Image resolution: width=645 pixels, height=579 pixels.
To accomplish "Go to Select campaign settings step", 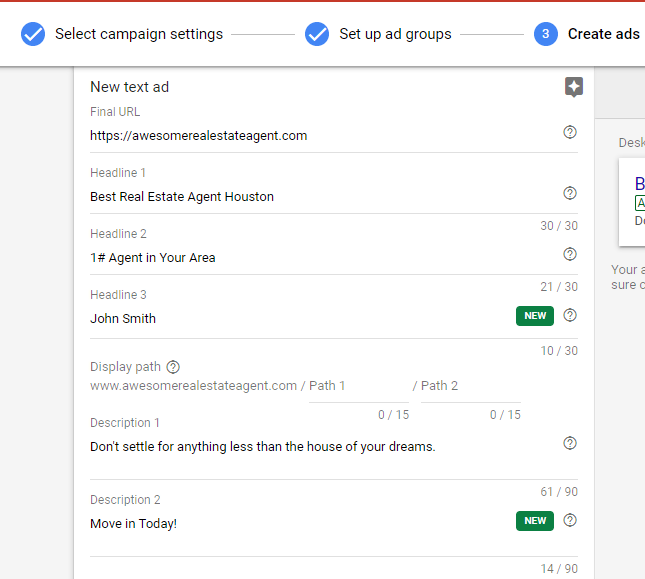I will pos(139,34).
